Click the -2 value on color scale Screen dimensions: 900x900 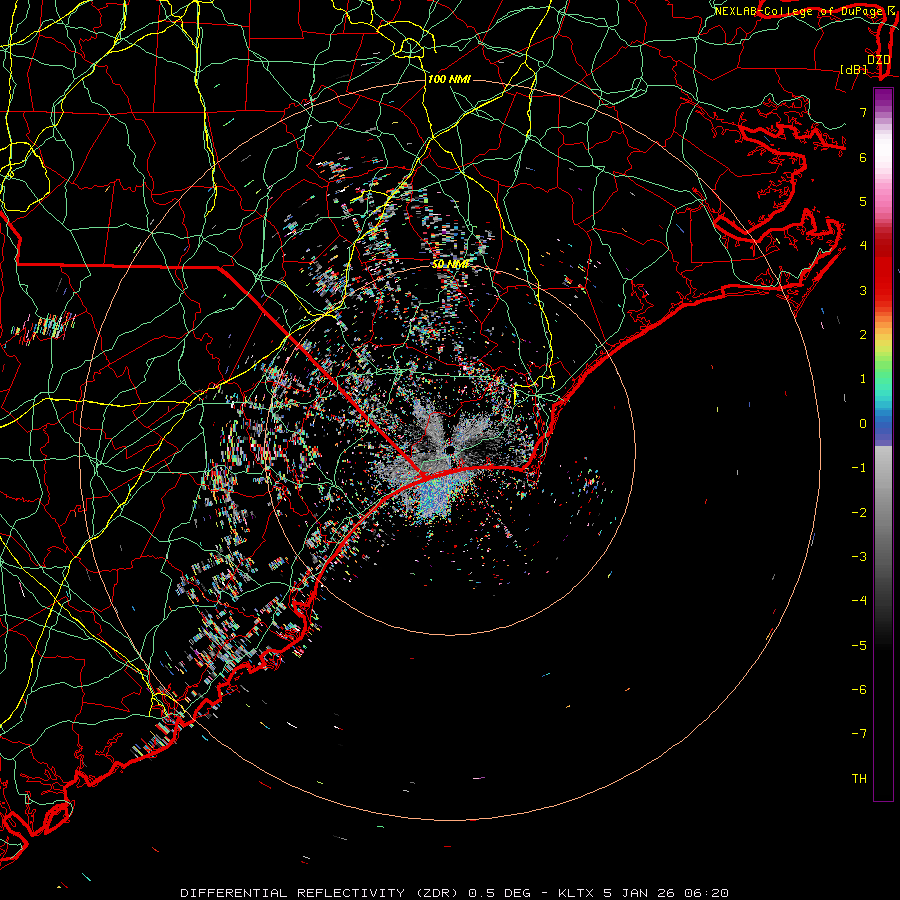(x=859, y=513)
